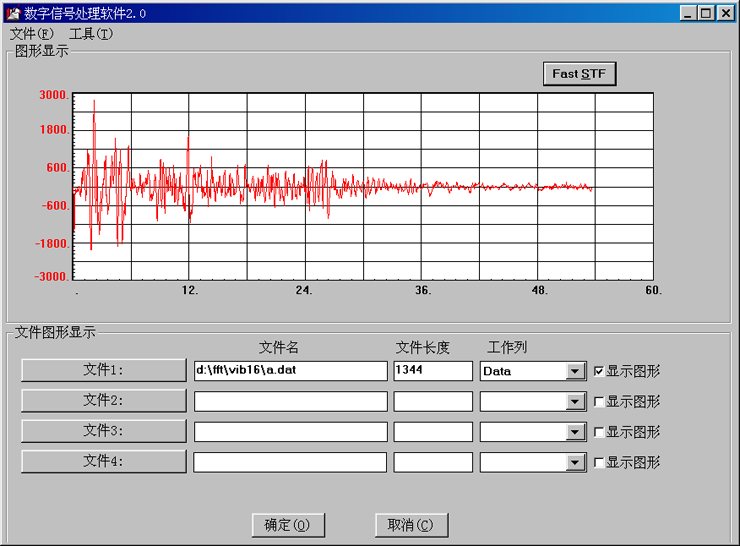Click the x-axis label 60.

(x=654, y=290)
